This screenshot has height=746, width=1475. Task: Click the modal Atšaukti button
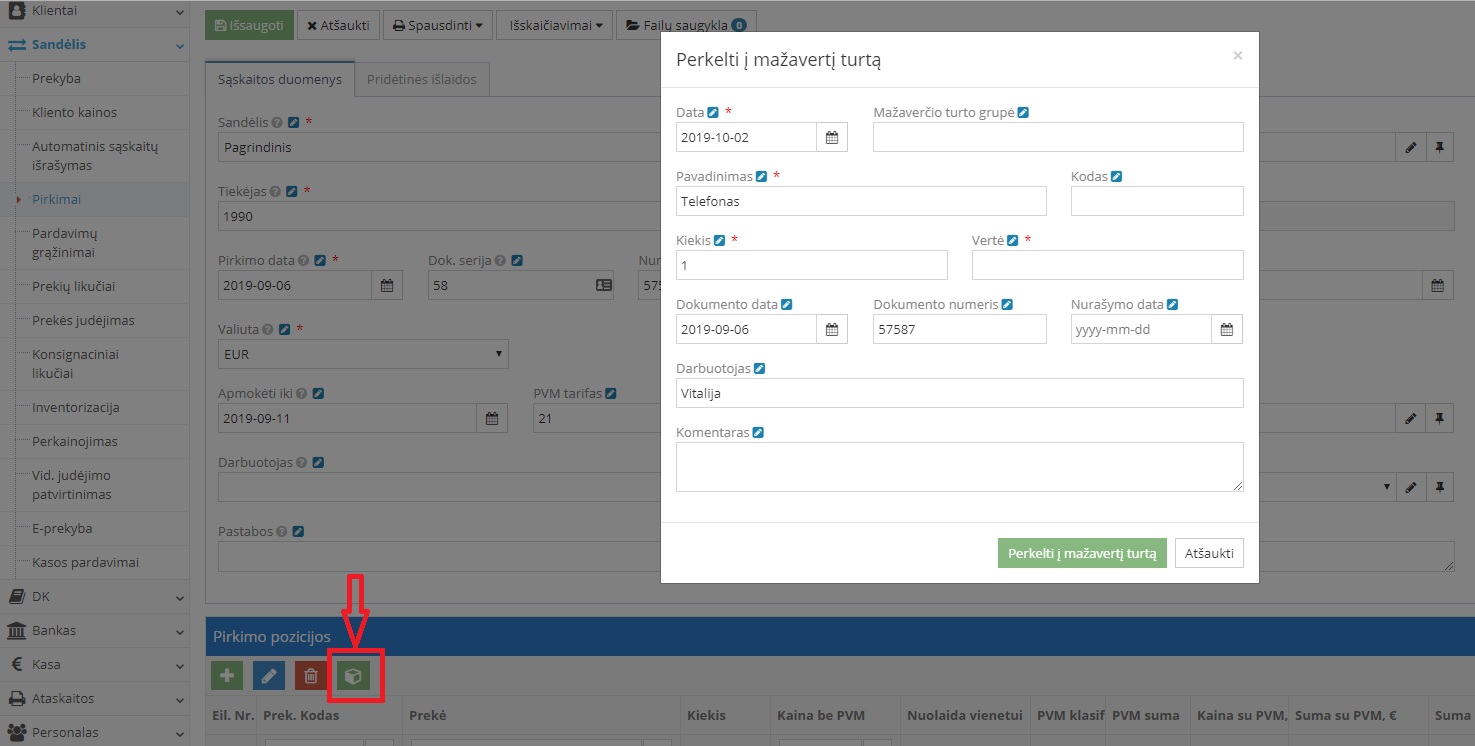click(x=1209, y=553)
